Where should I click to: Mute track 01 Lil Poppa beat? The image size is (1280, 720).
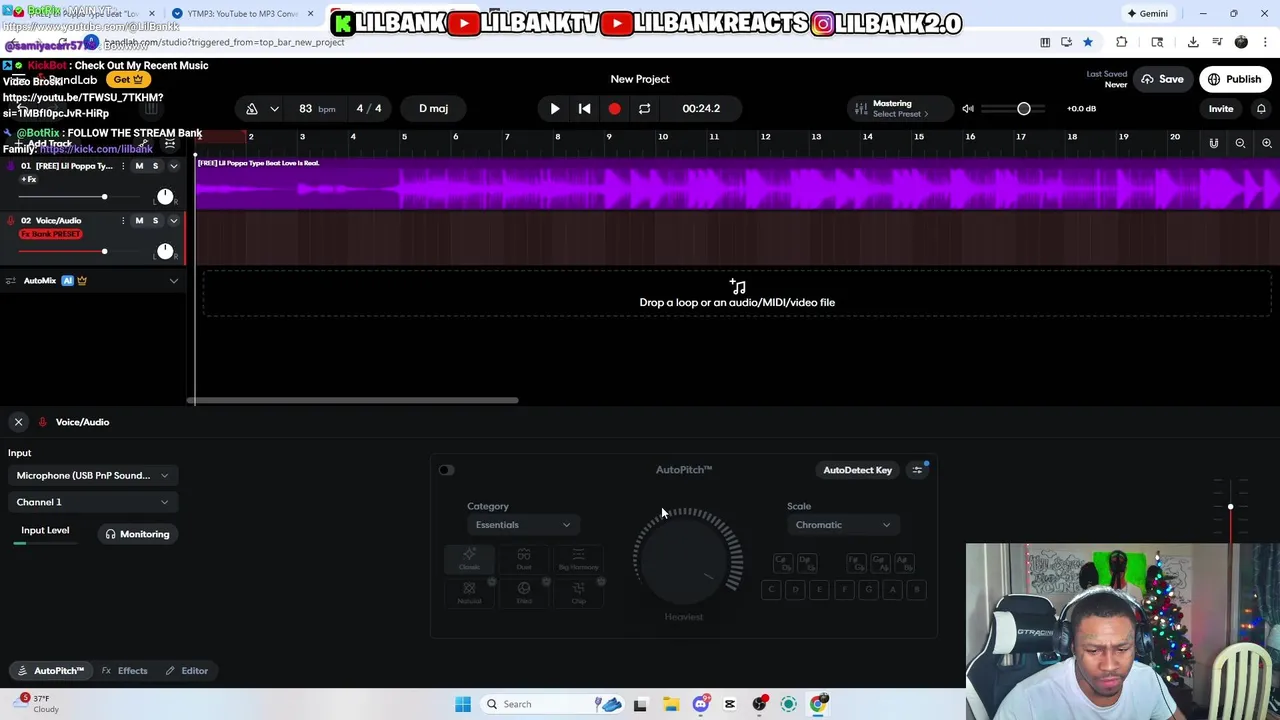tap(139, 166)
